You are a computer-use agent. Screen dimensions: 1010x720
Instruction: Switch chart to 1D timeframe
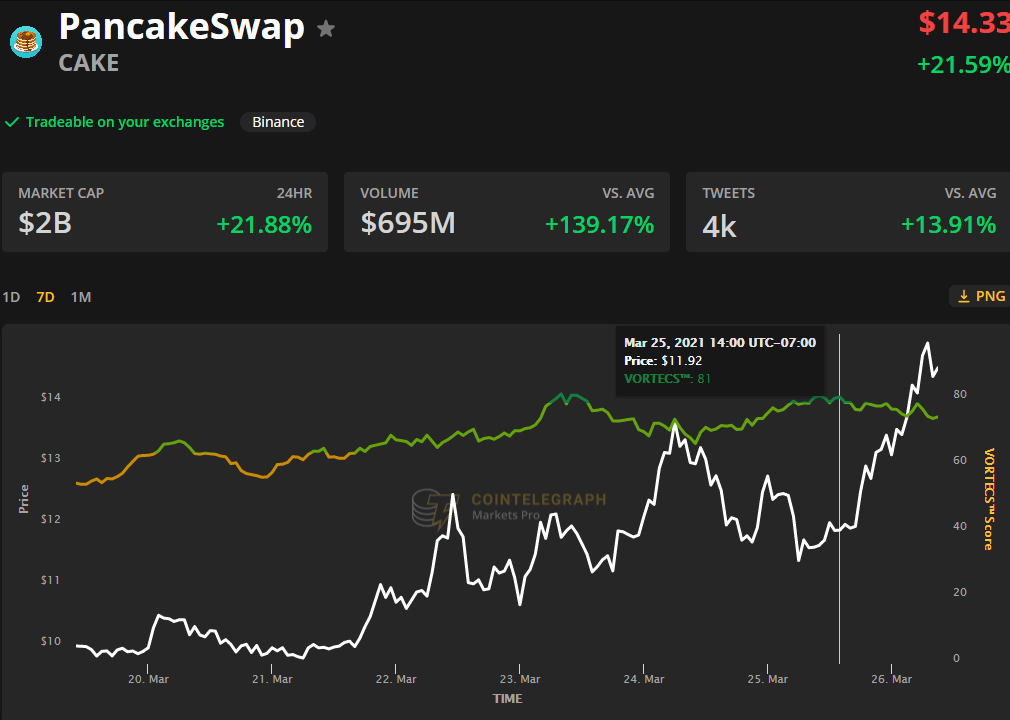(11, 297)
